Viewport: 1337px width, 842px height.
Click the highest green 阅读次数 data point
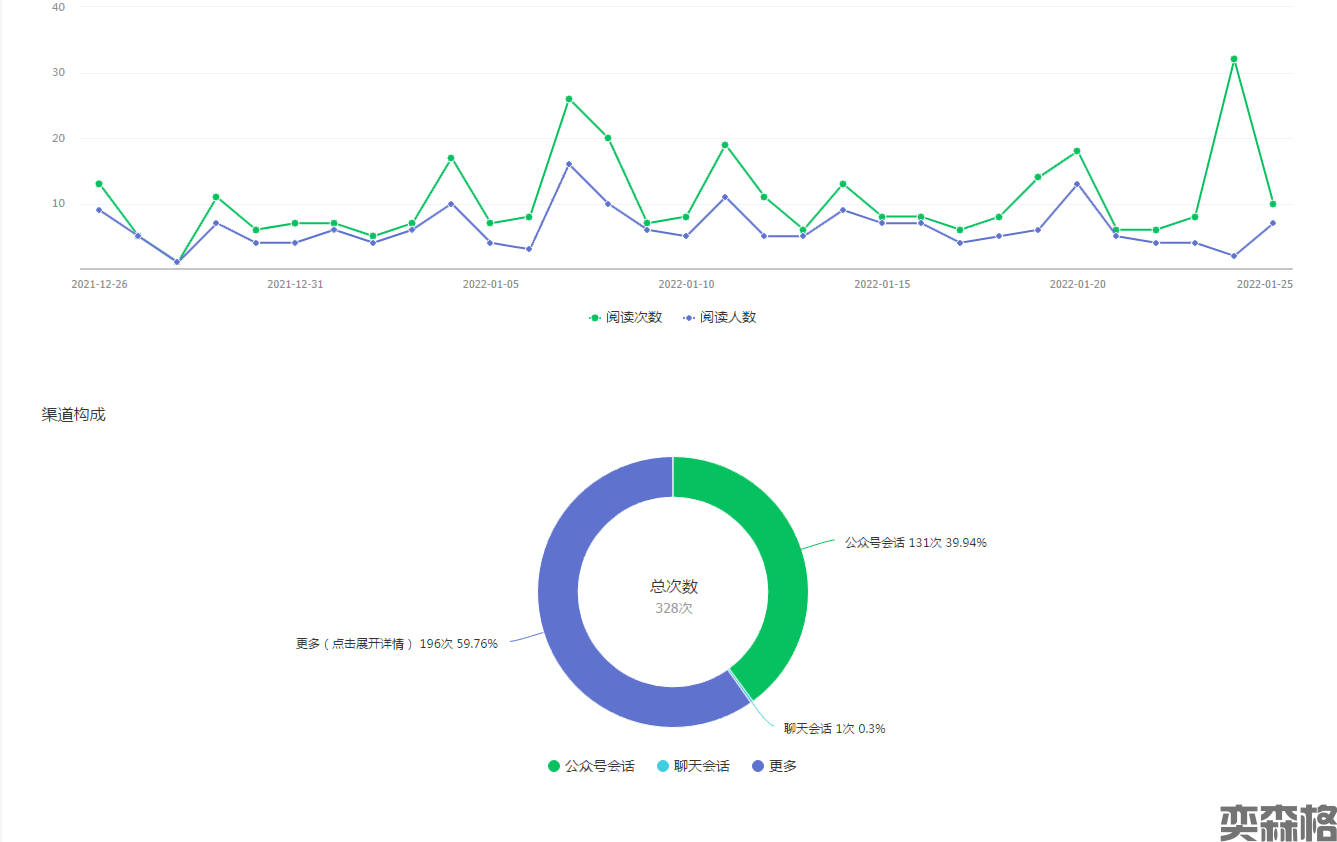[1233, 59]
